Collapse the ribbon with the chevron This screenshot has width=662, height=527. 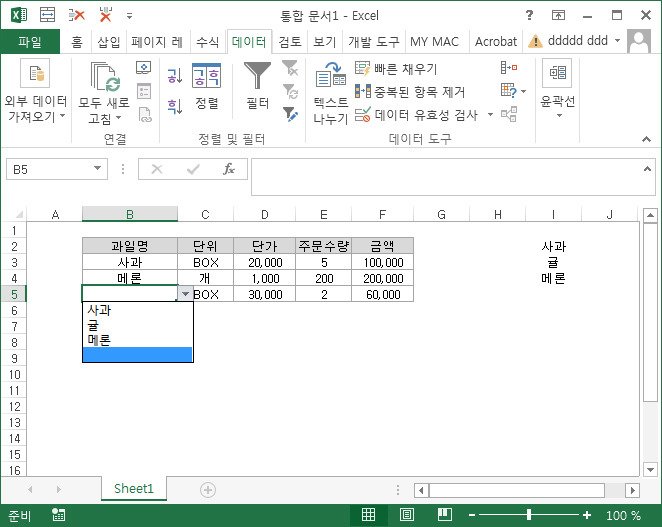pos(646,139)
